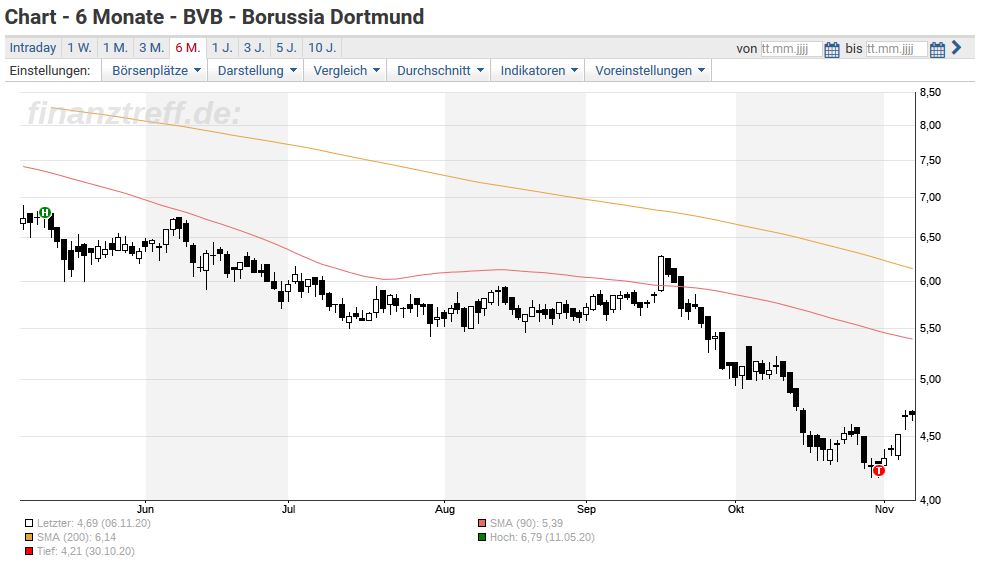Select the 6 M. time range tab
Screen dimensions: 982x561
188,48
